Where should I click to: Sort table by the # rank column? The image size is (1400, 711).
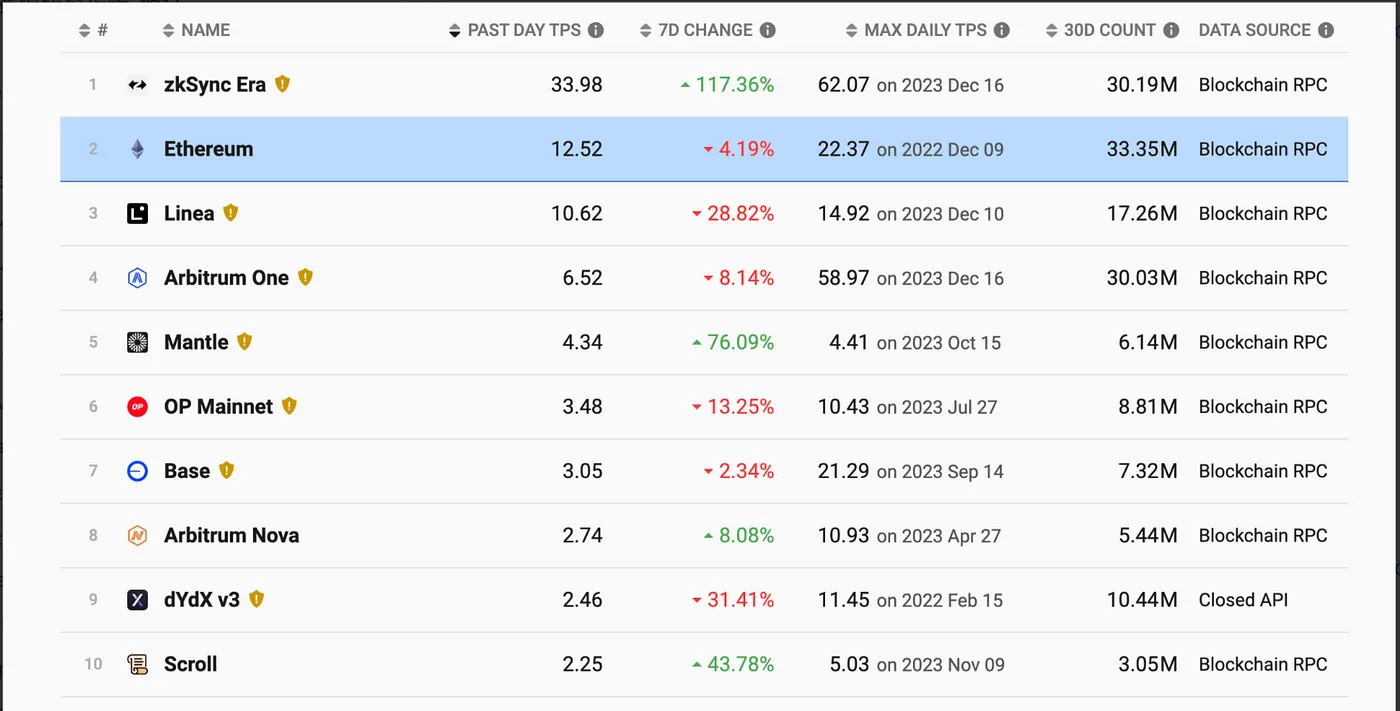click(93, 31)
